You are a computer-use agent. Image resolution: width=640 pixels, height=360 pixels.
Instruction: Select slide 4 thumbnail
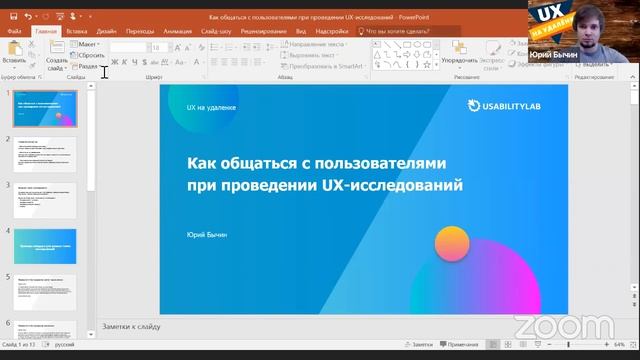click(45, 246)
